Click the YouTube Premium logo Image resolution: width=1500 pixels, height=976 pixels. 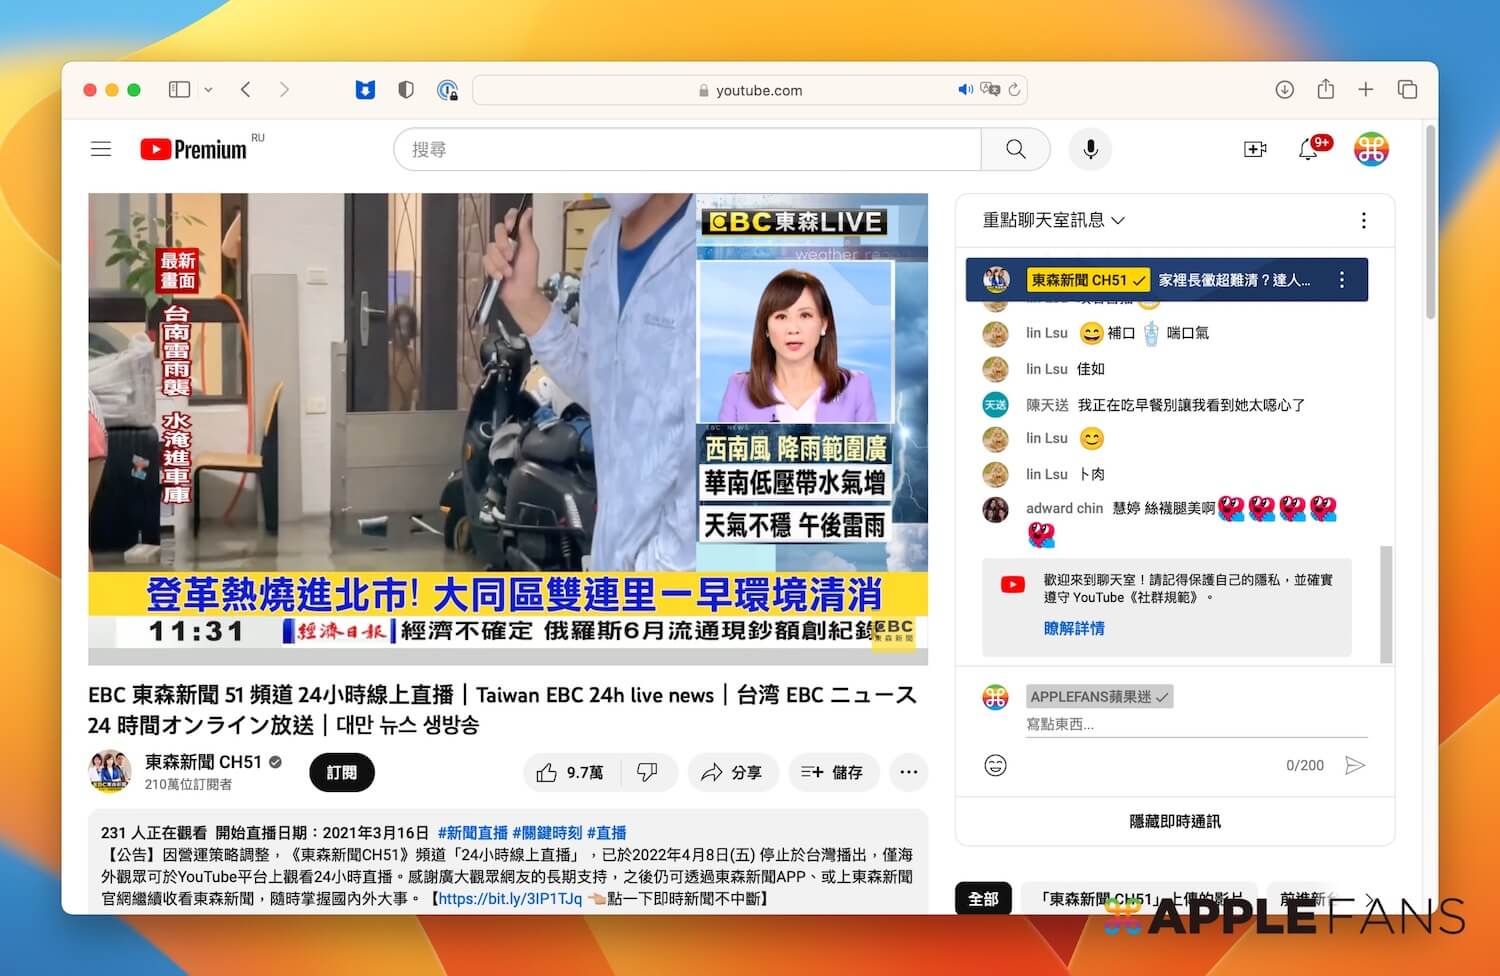click(x=193, y=149)
